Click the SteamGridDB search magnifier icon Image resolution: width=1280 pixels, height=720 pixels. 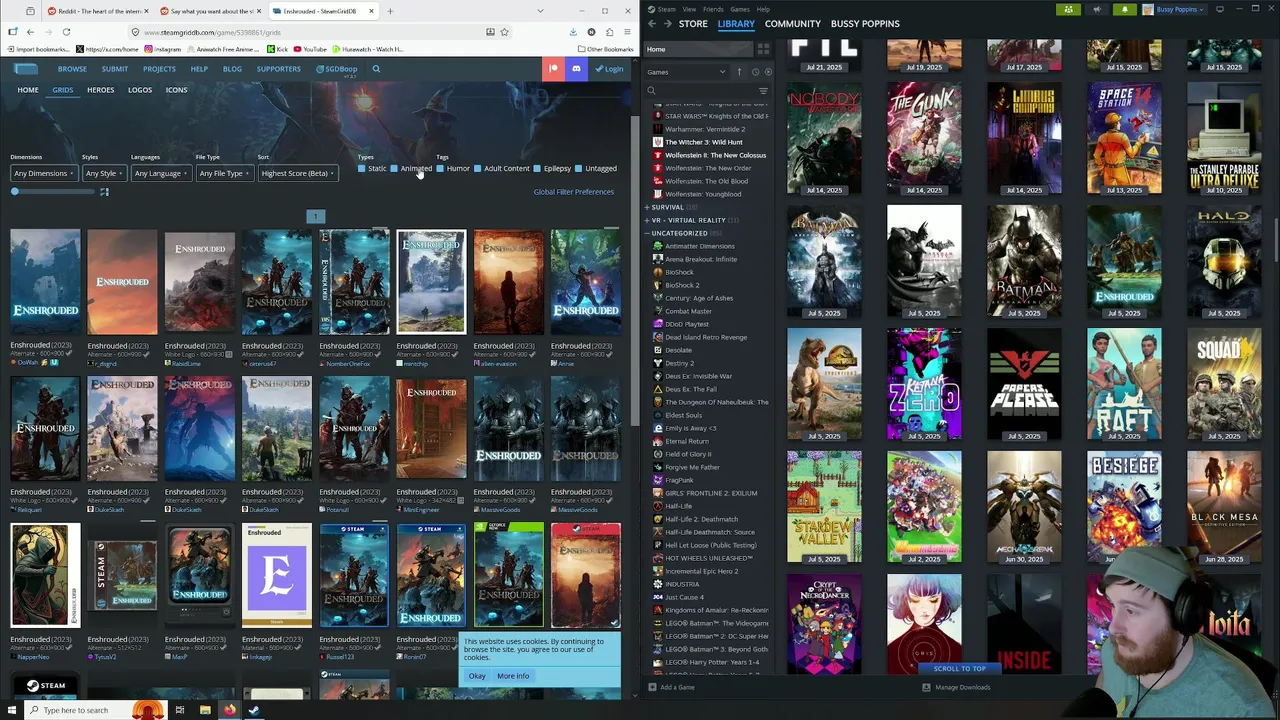pos(376,69)
